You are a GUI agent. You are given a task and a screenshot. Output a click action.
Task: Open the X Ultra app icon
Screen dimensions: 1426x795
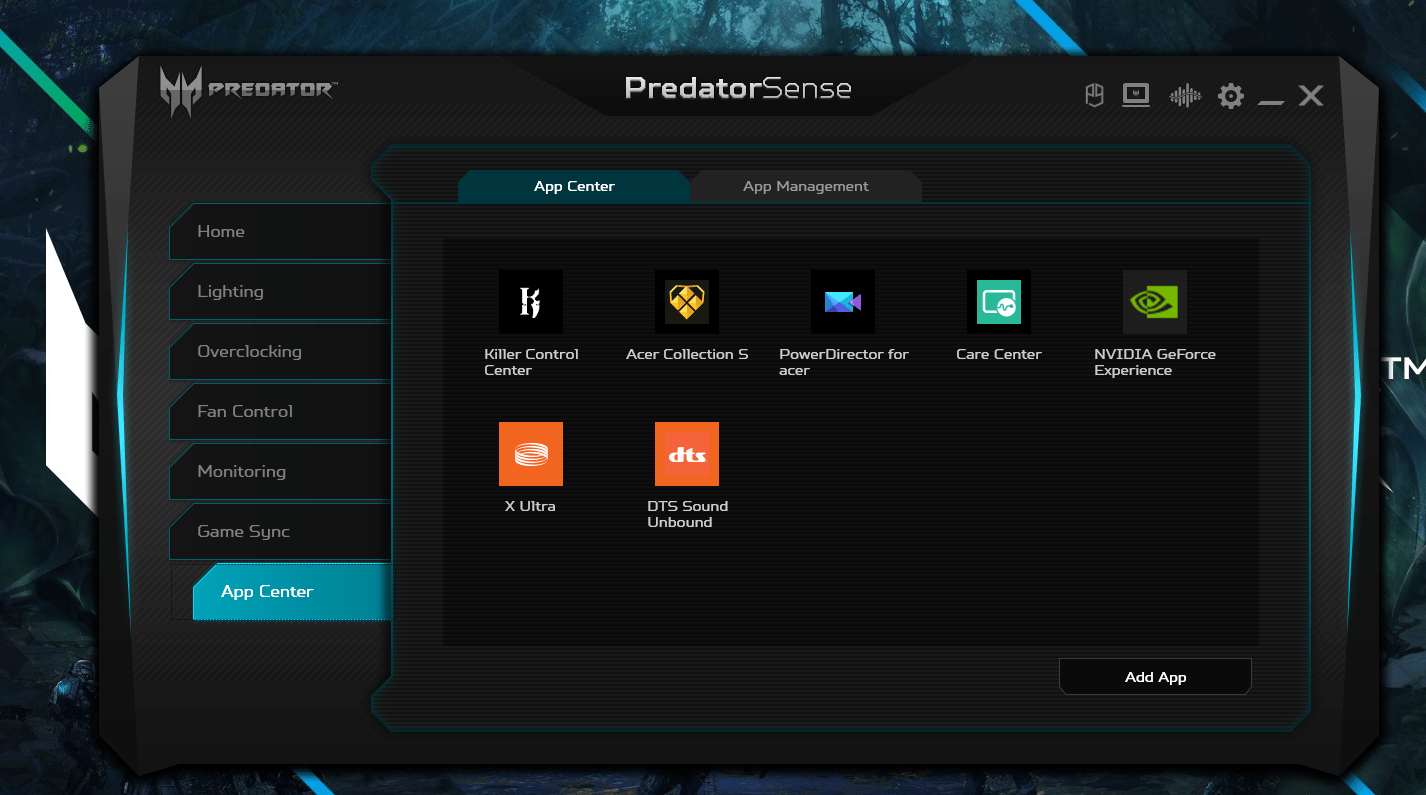click(530, 454)
